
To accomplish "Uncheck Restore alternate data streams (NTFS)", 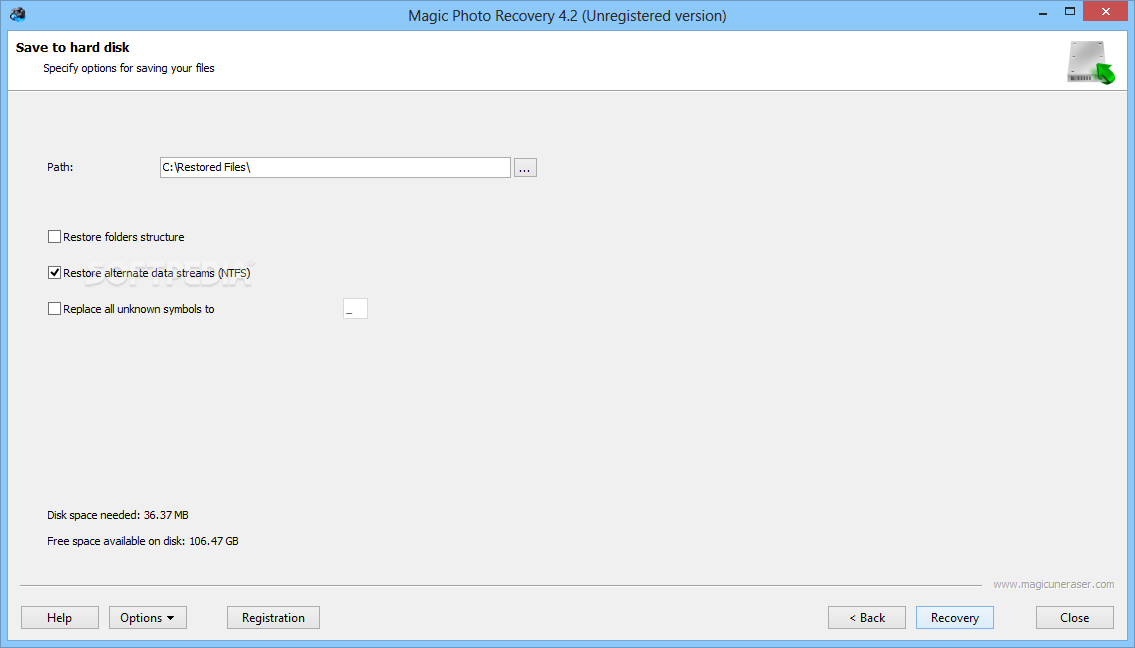I will pyautogui.click(x=54, y=273).
